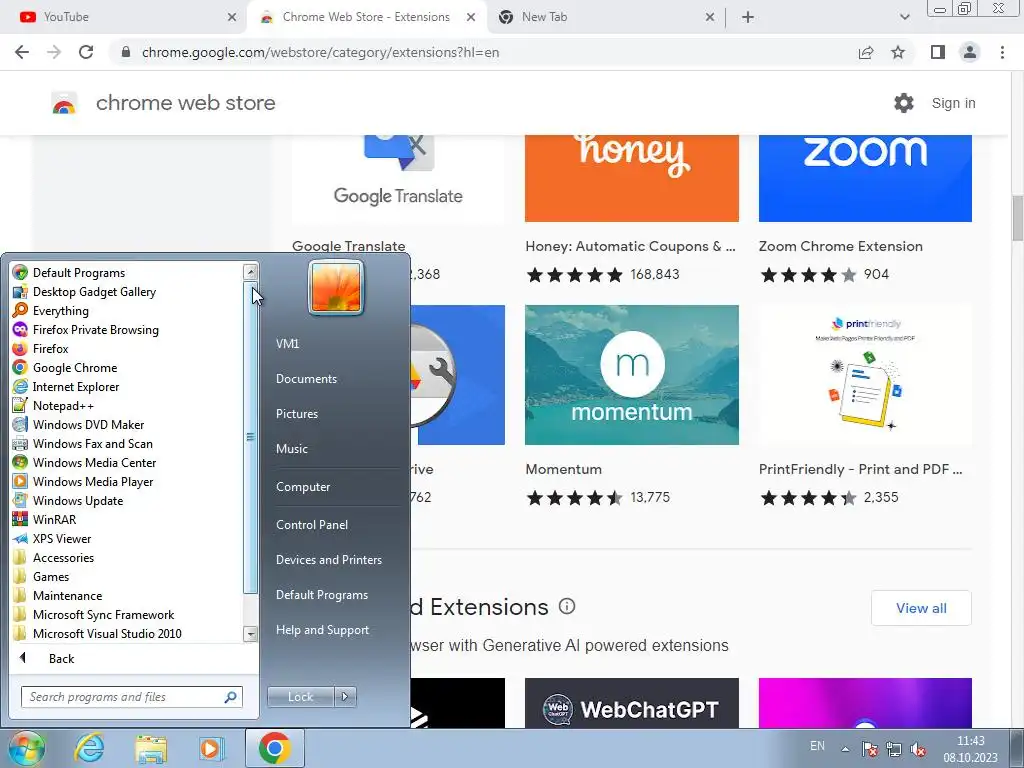Click the Chrome Web Store settings gear
This screenshot has width=1024, height=768.
coord(903,103)
